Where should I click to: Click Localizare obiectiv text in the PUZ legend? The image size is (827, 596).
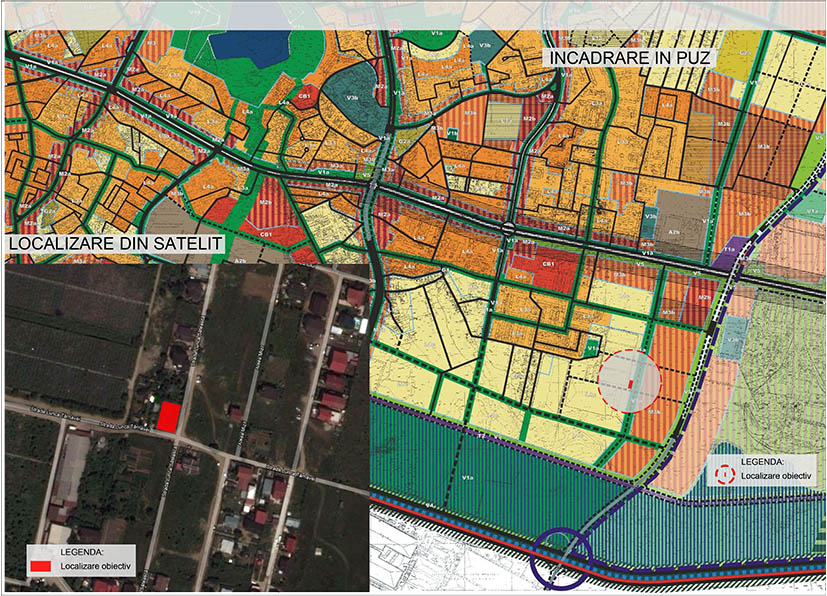pyautogui.click(x=775, y=476)
